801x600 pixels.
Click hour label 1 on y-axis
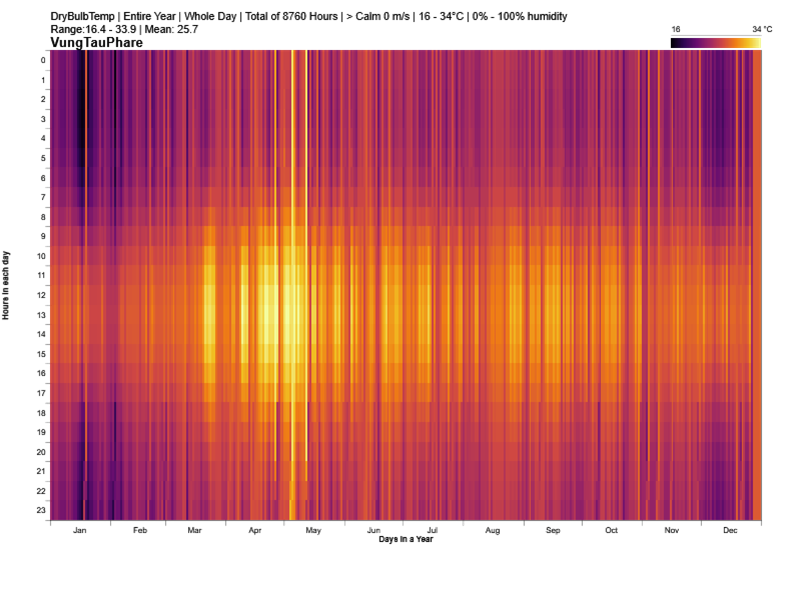(43, 80)
